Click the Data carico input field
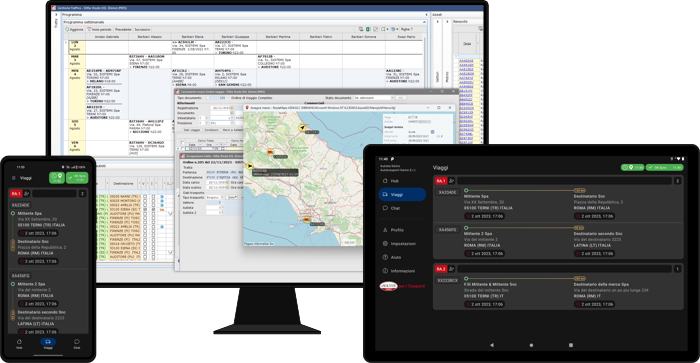This screenshot has width=700, height=363. (x=217, y=183)
